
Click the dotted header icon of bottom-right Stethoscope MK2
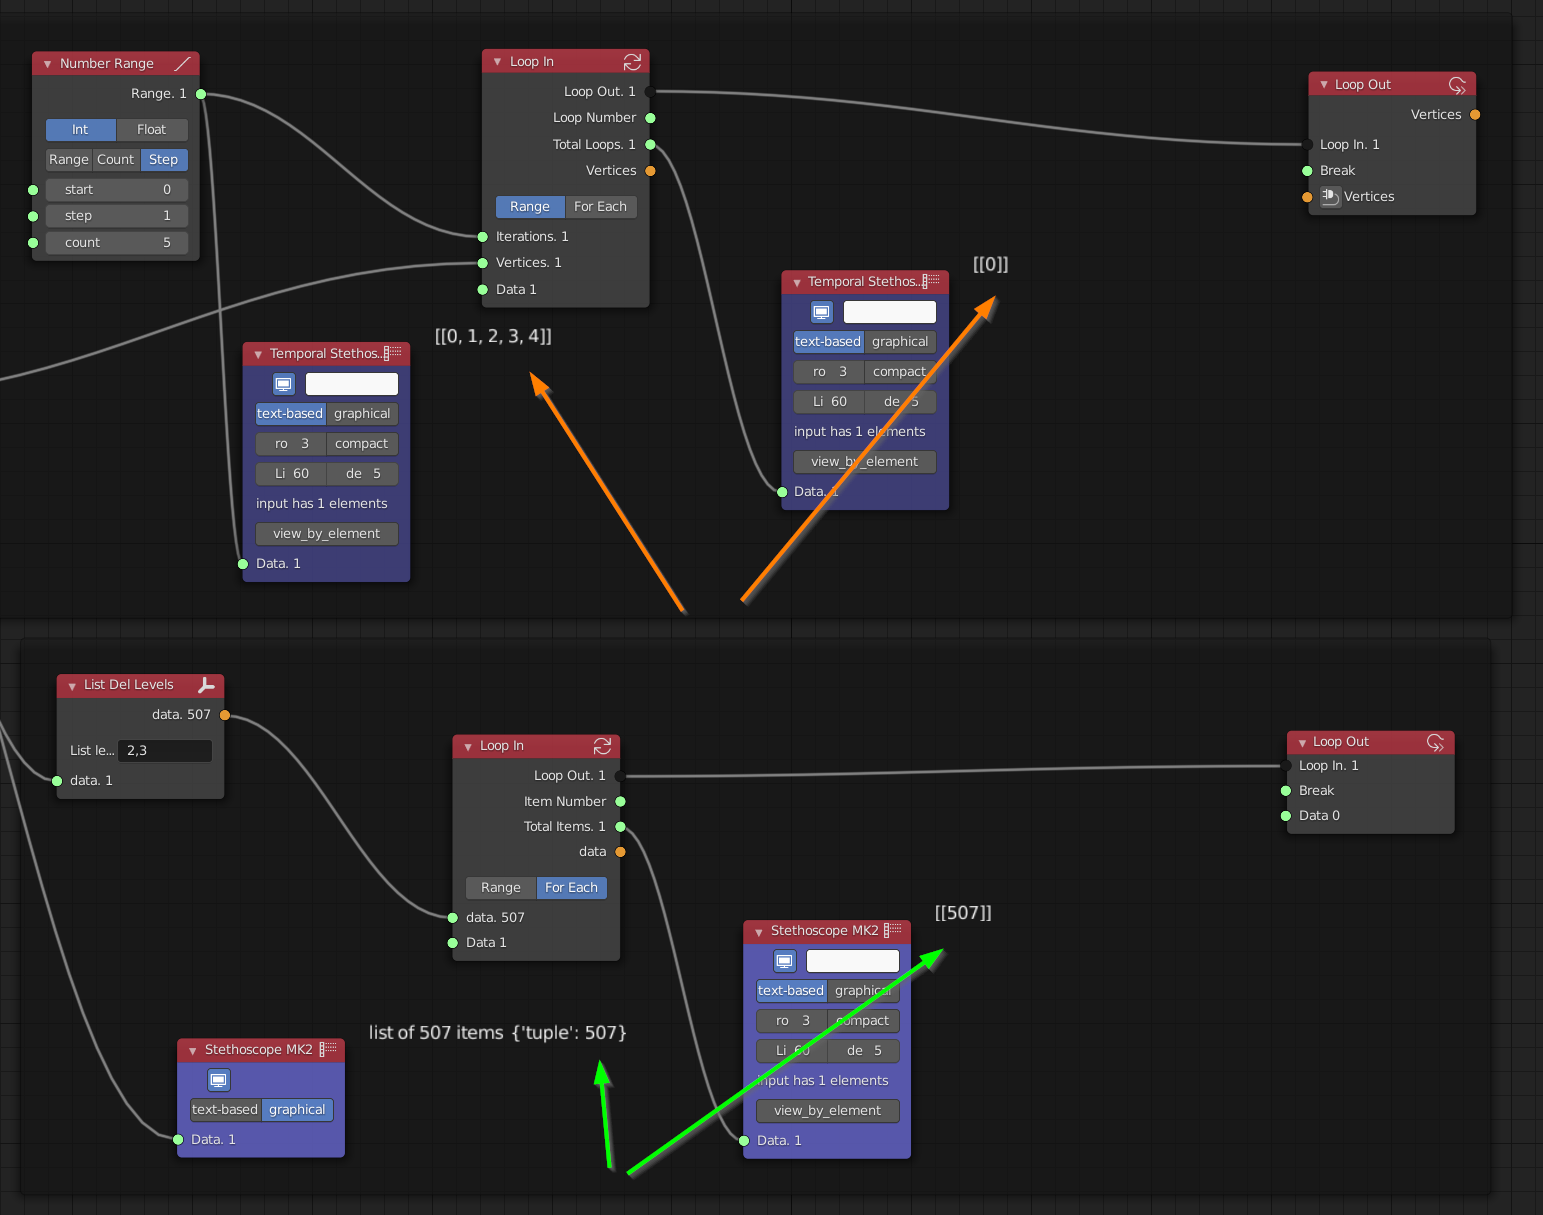(893, 930)
